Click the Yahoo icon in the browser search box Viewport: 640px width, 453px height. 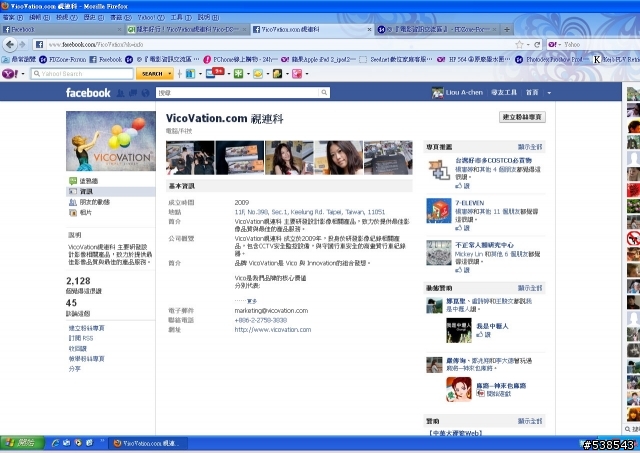pyautogui.click(x=552, y=44)
